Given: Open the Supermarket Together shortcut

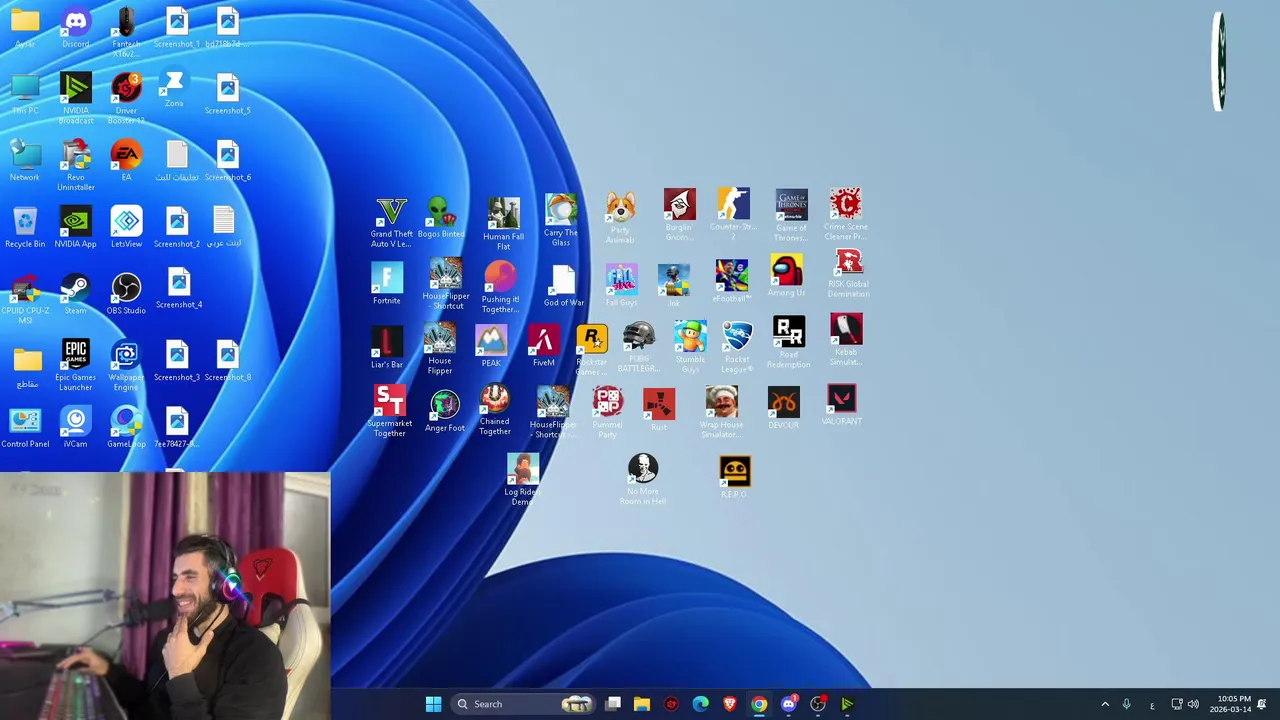Looking at the screenshot, I should 389,412.
